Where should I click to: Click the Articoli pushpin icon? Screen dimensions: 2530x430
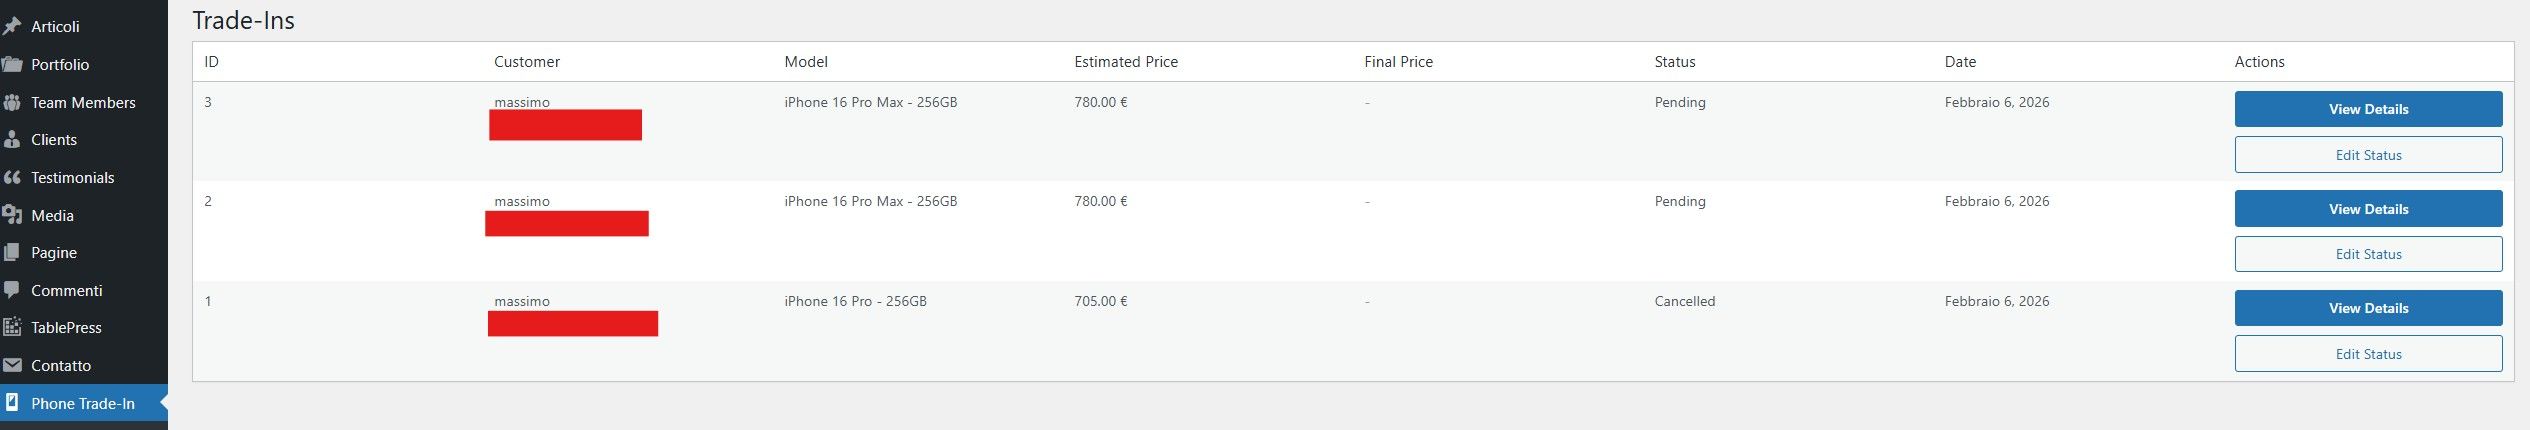coord(12,26)
